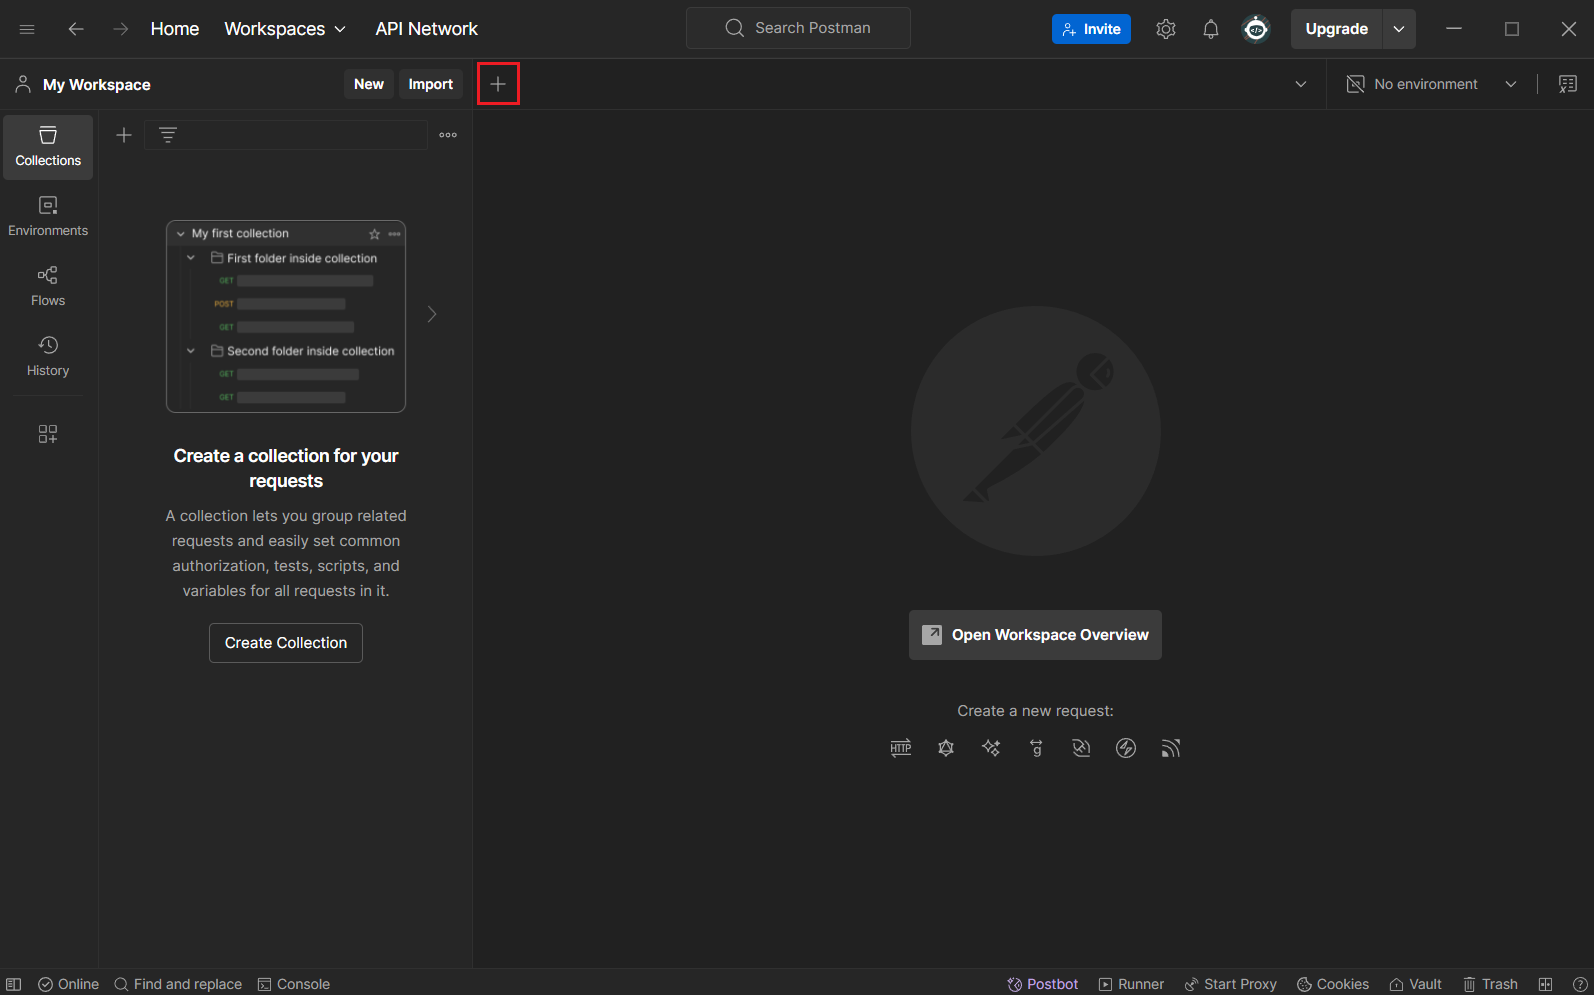This screenshot has height=995, width=1594.
Task: Open sidebar view more actions dots
Action: coord(448,135)
